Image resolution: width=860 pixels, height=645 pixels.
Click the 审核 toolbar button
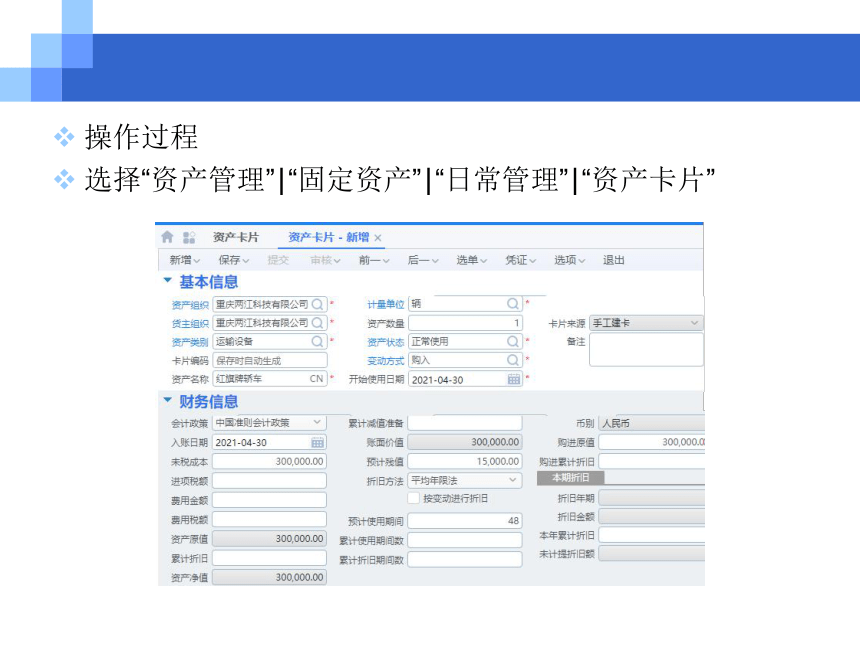325,260
